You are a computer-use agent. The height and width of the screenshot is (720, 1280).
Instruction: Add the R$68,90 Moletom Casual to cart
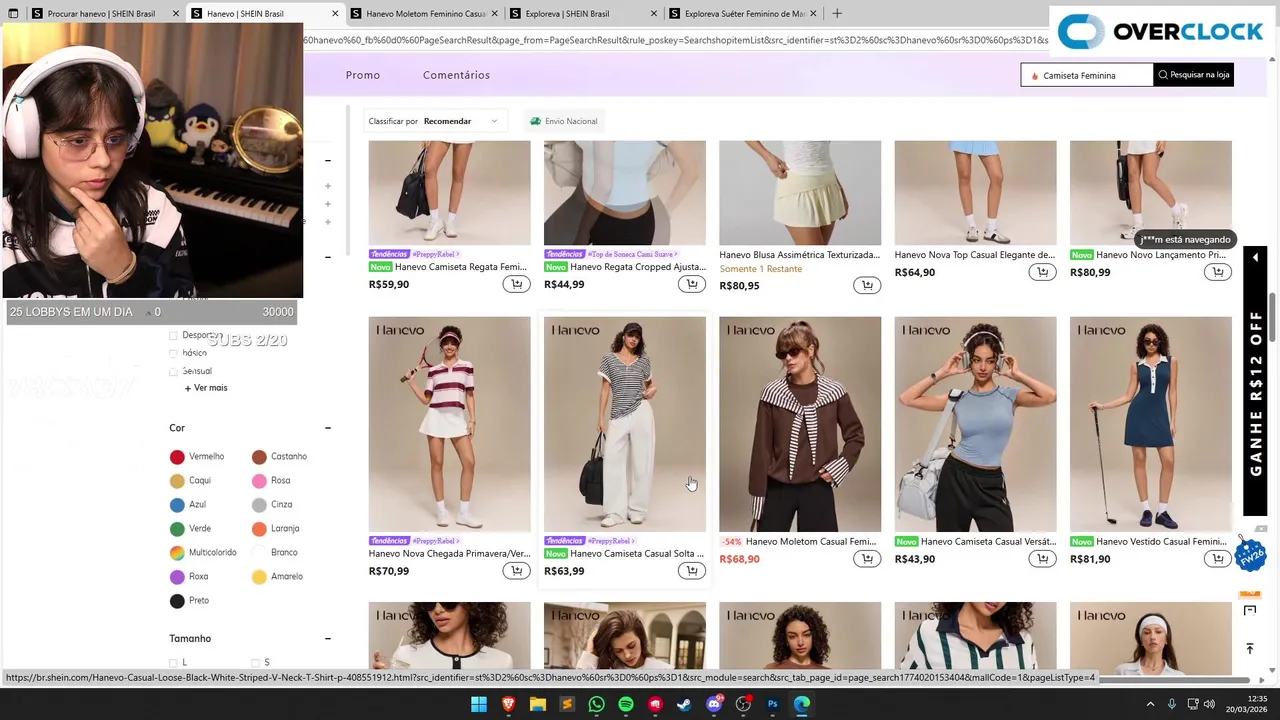click(x=867, y=559)
